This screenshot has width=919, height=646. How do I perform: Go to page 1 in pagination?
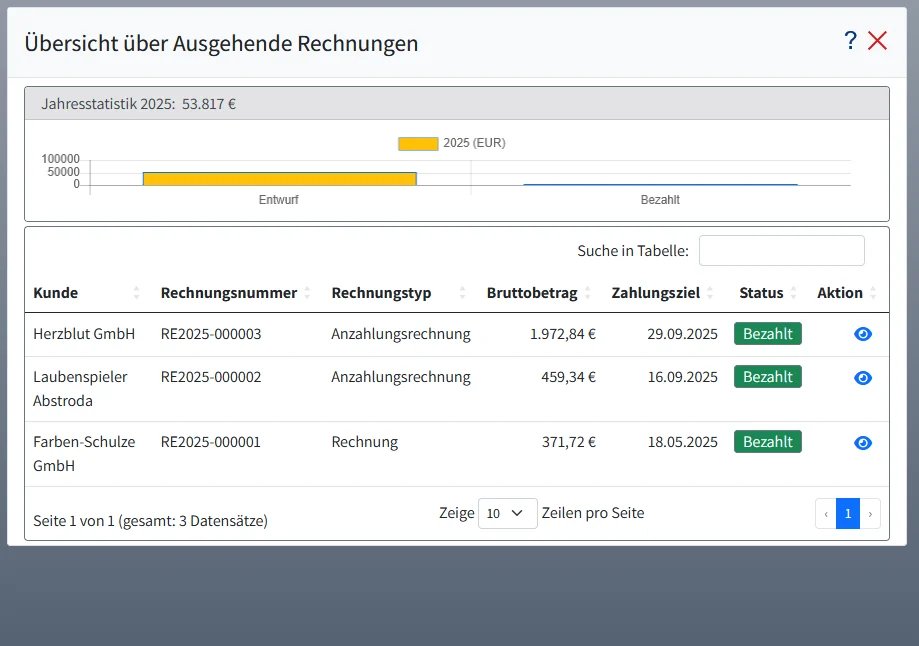click(847, 514)
